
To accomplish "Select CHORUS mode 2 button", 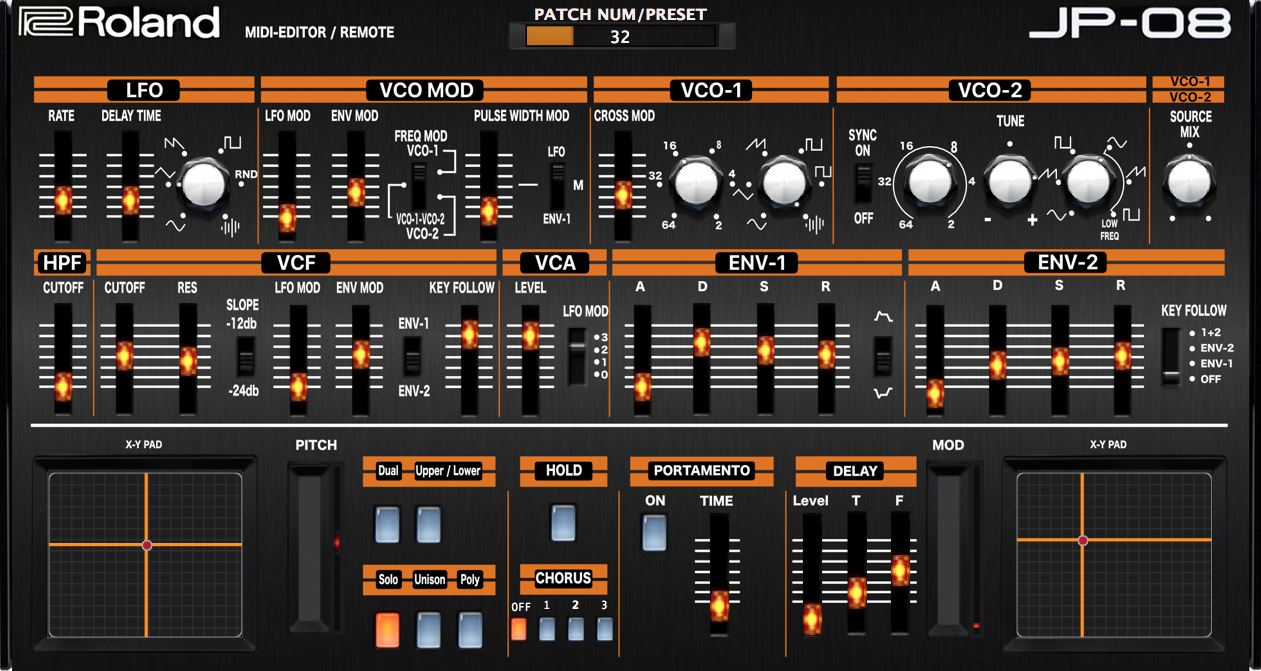I will 576,629.
